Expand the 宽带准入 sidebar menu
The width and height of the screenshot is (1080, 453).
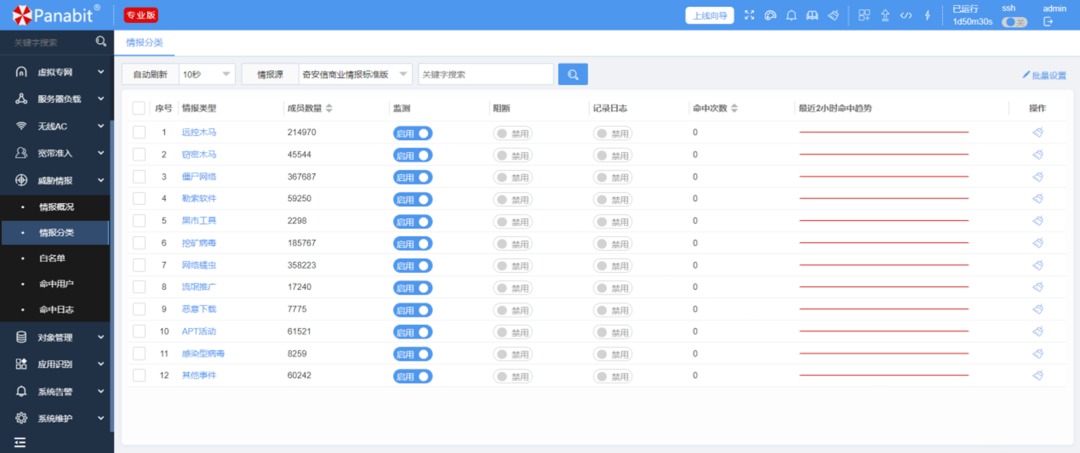[x=56, y=153]
